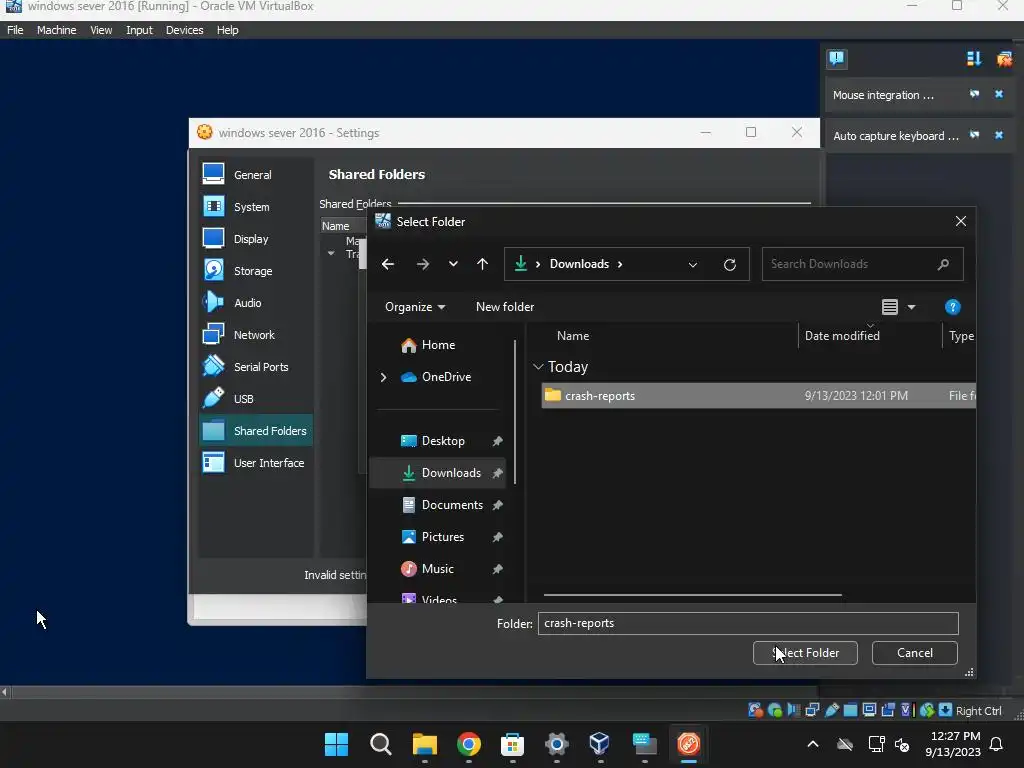Select the Display settings category
Screen dimensions: 1024x768
(256, 238)
